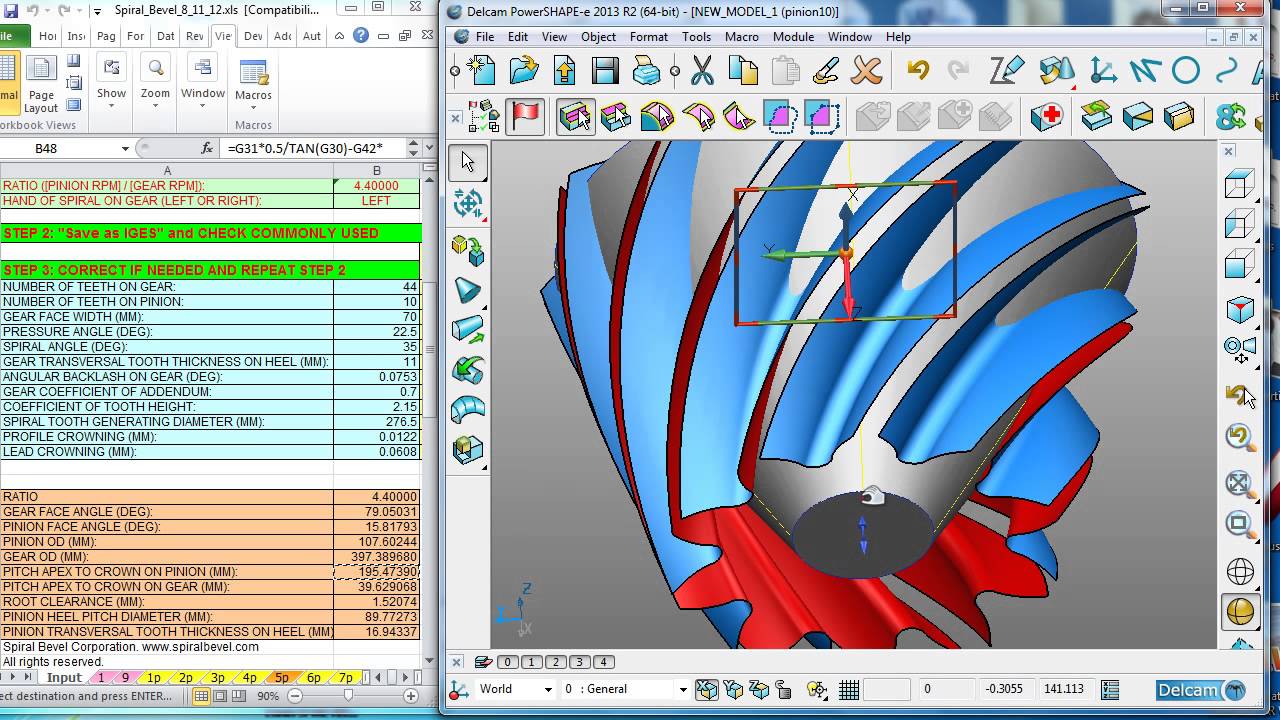Toggle level 0 button in PowerSHAPE
The height and width of the screenshot is (720, 1280).
click(507, 662)
